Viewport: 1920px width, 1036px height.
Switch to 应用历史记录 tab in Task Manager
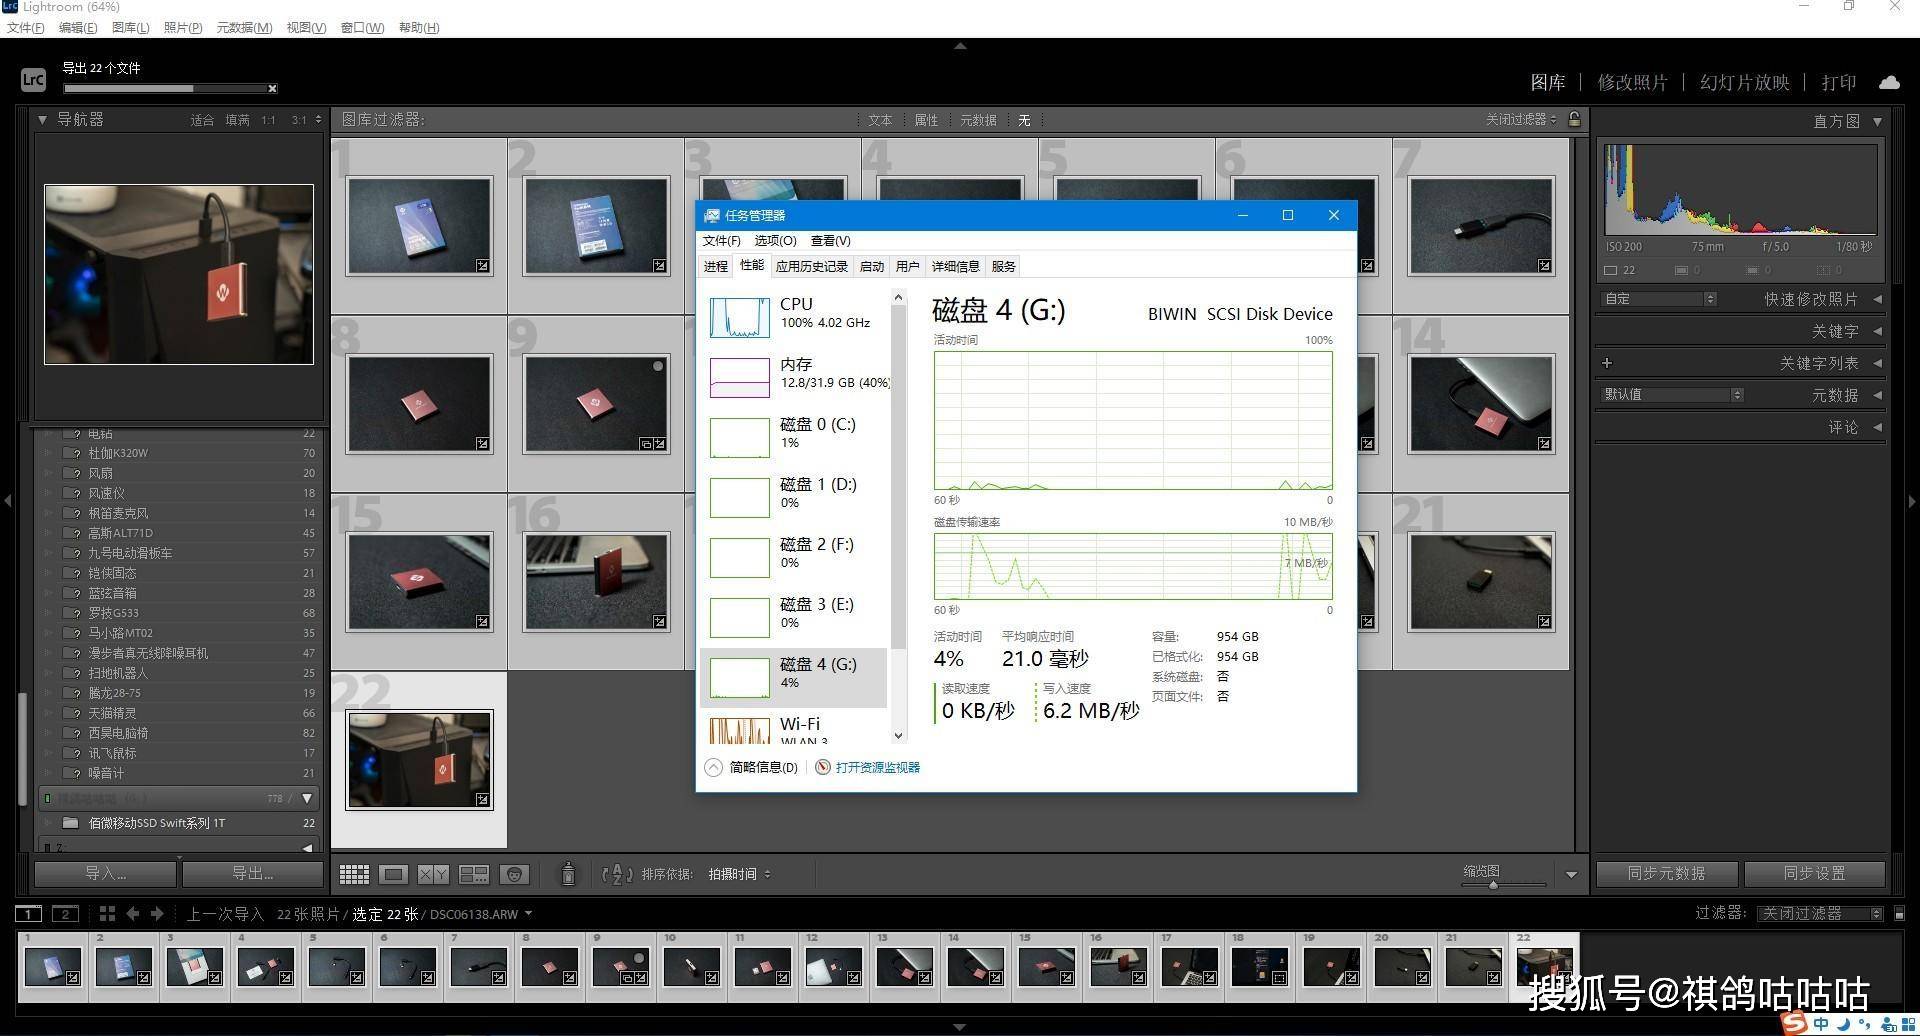coord(811,266)
